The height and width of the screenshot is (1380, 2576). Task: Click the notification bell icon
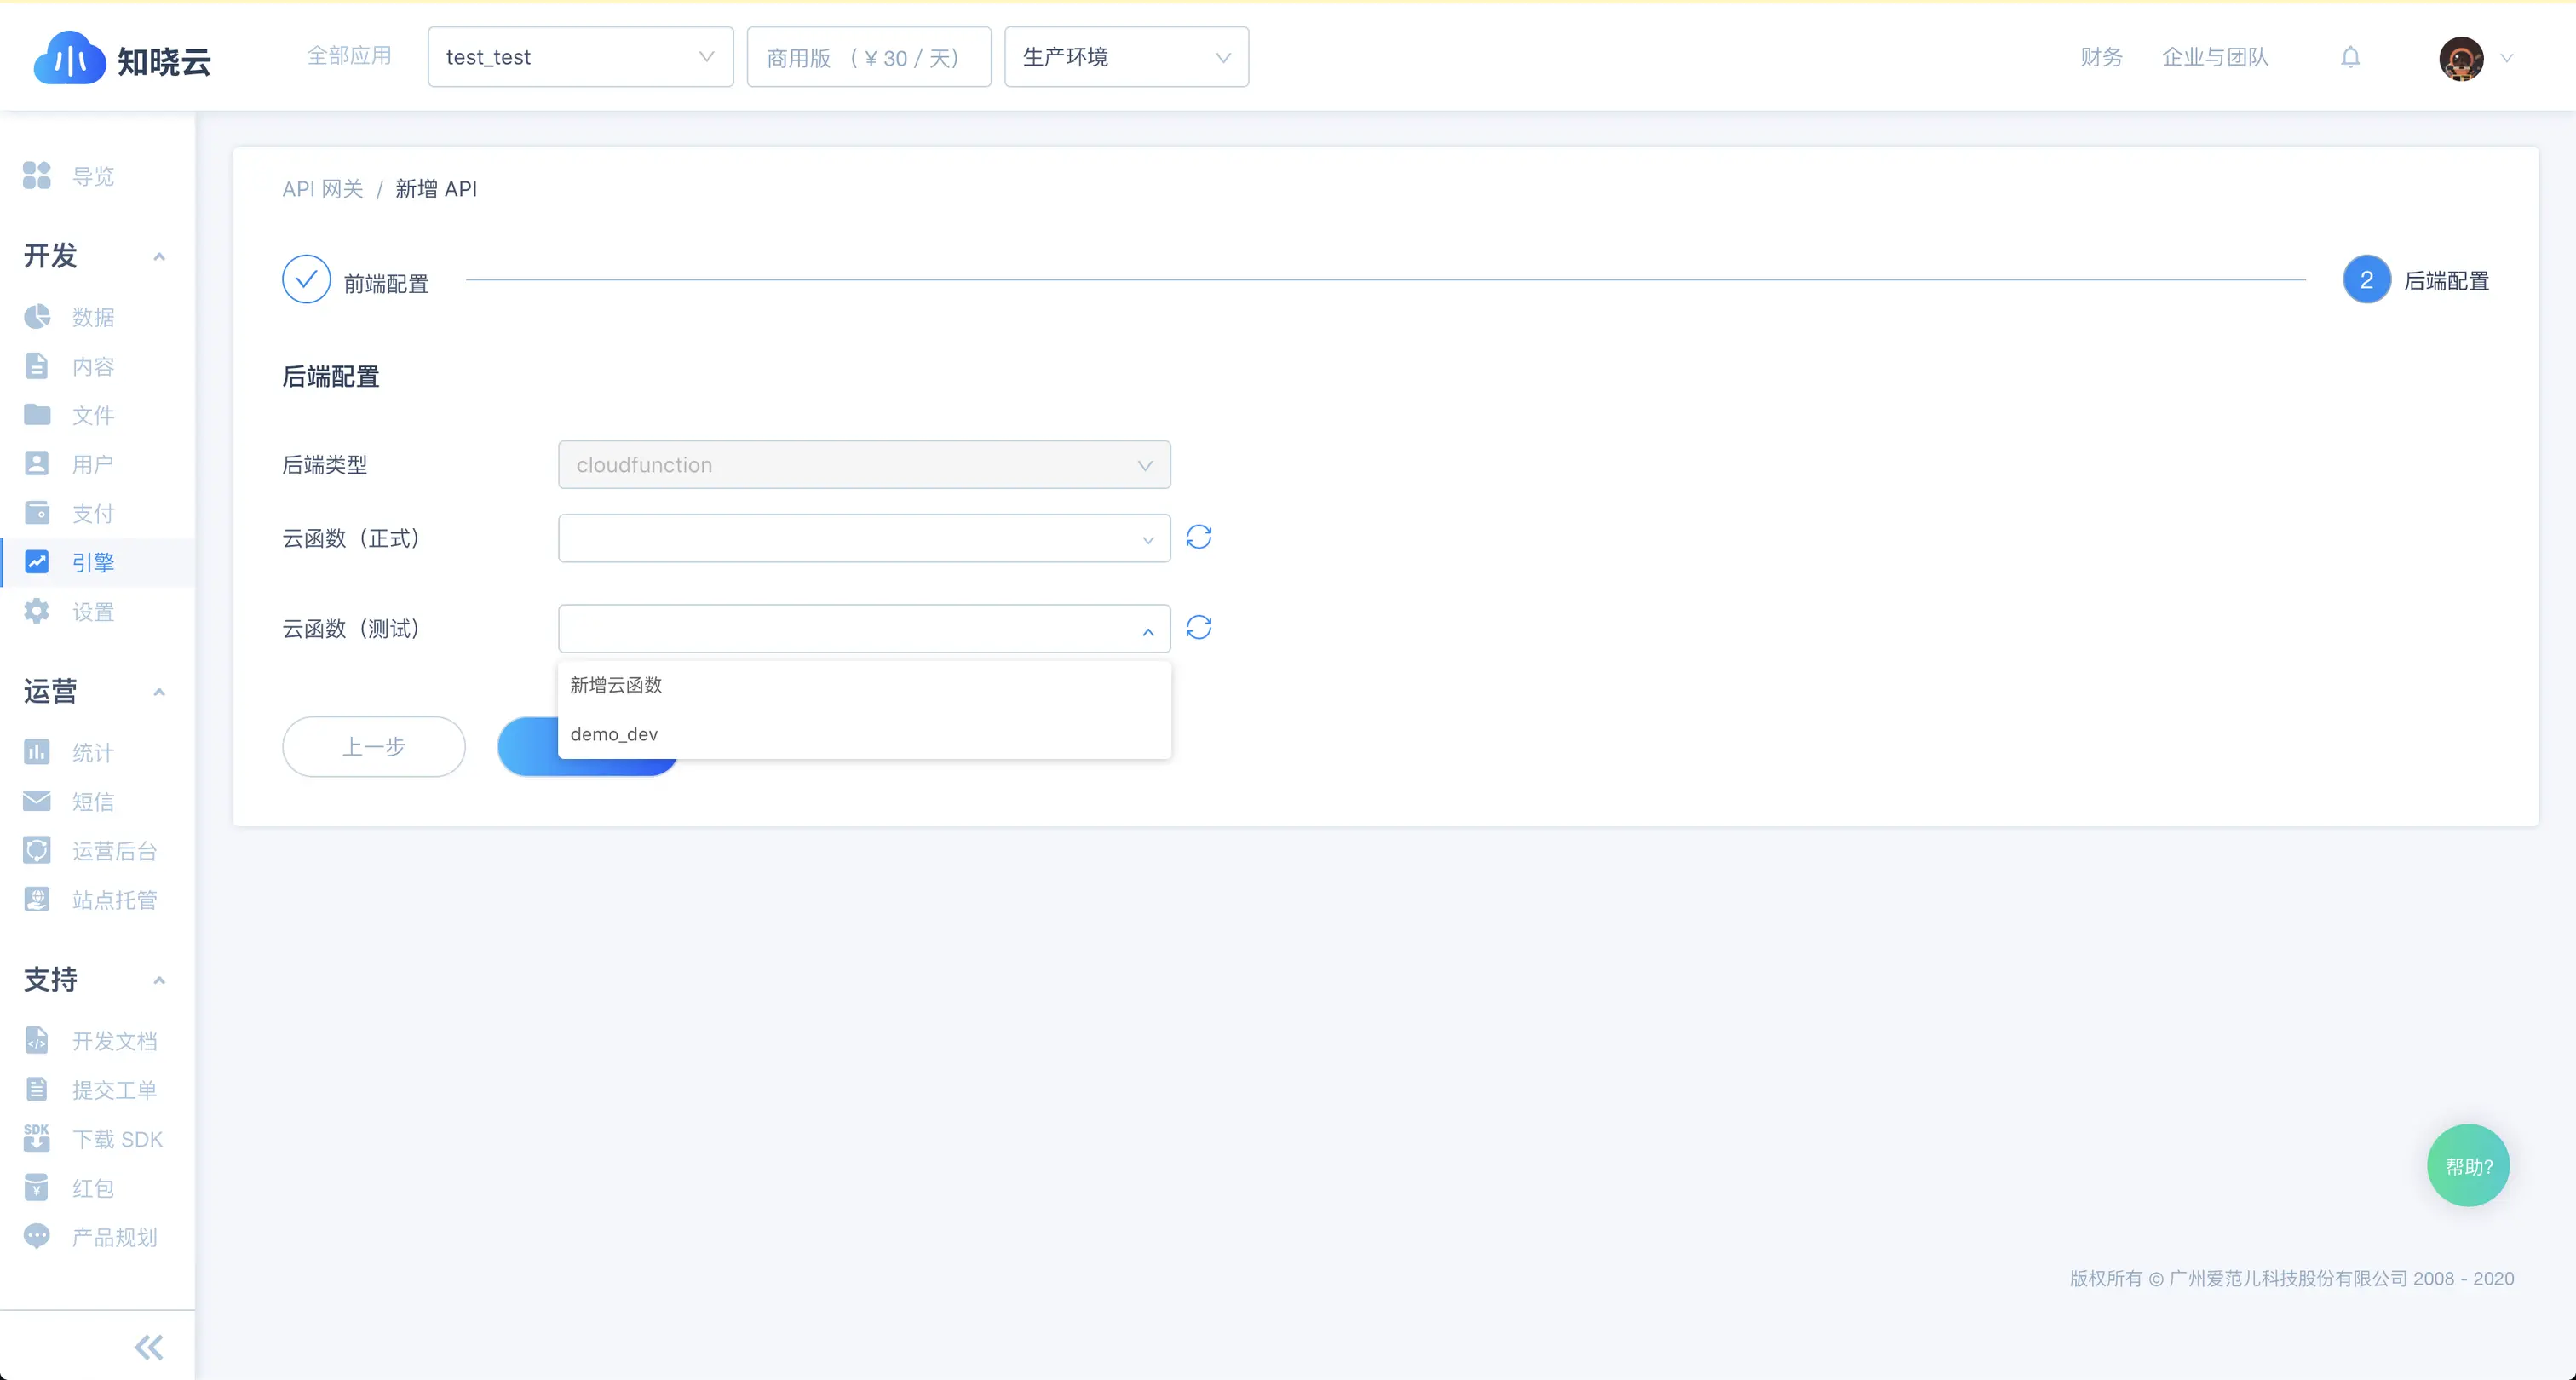click(x=2350, y=57)
